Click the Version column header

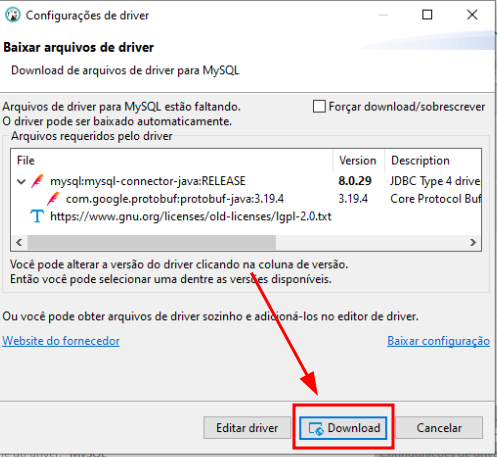point(358,161)
